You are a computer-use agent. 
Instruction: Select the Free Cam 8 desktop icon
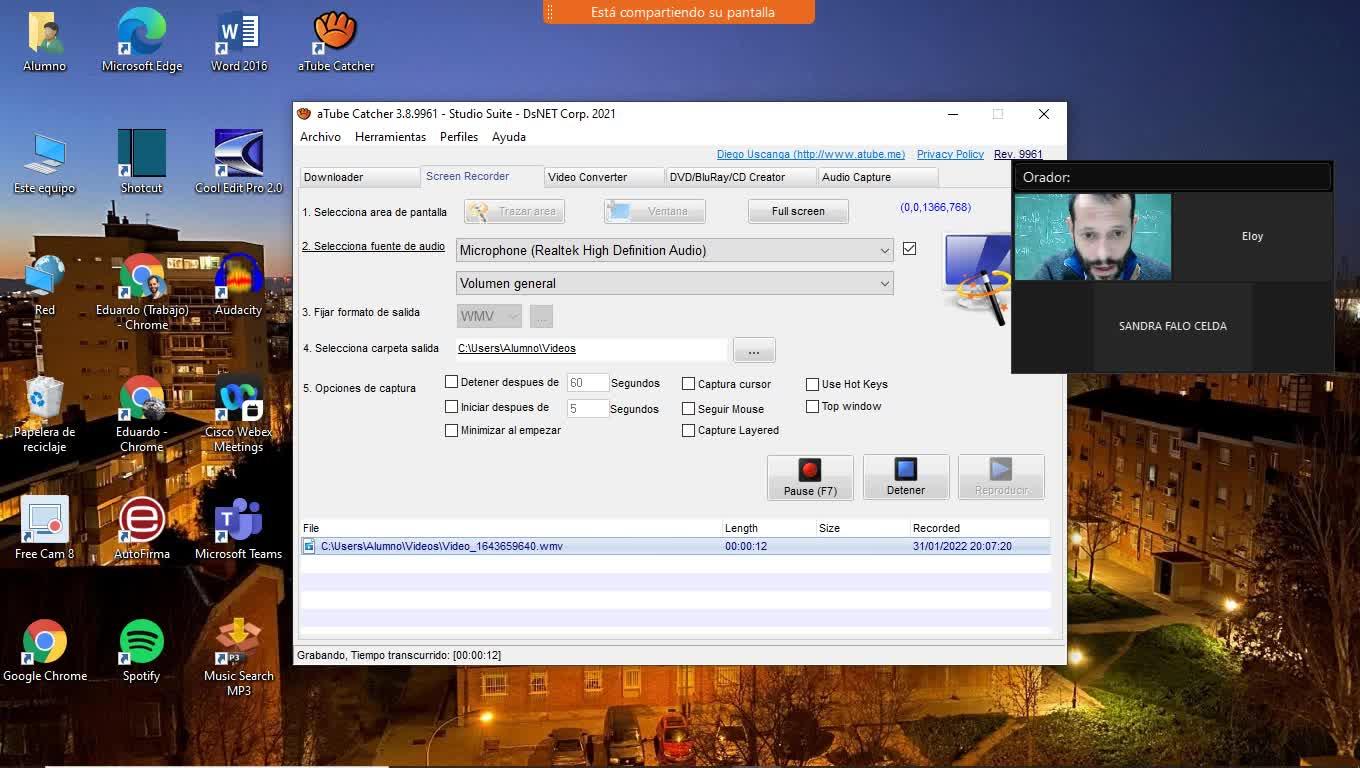click(44, 529)
